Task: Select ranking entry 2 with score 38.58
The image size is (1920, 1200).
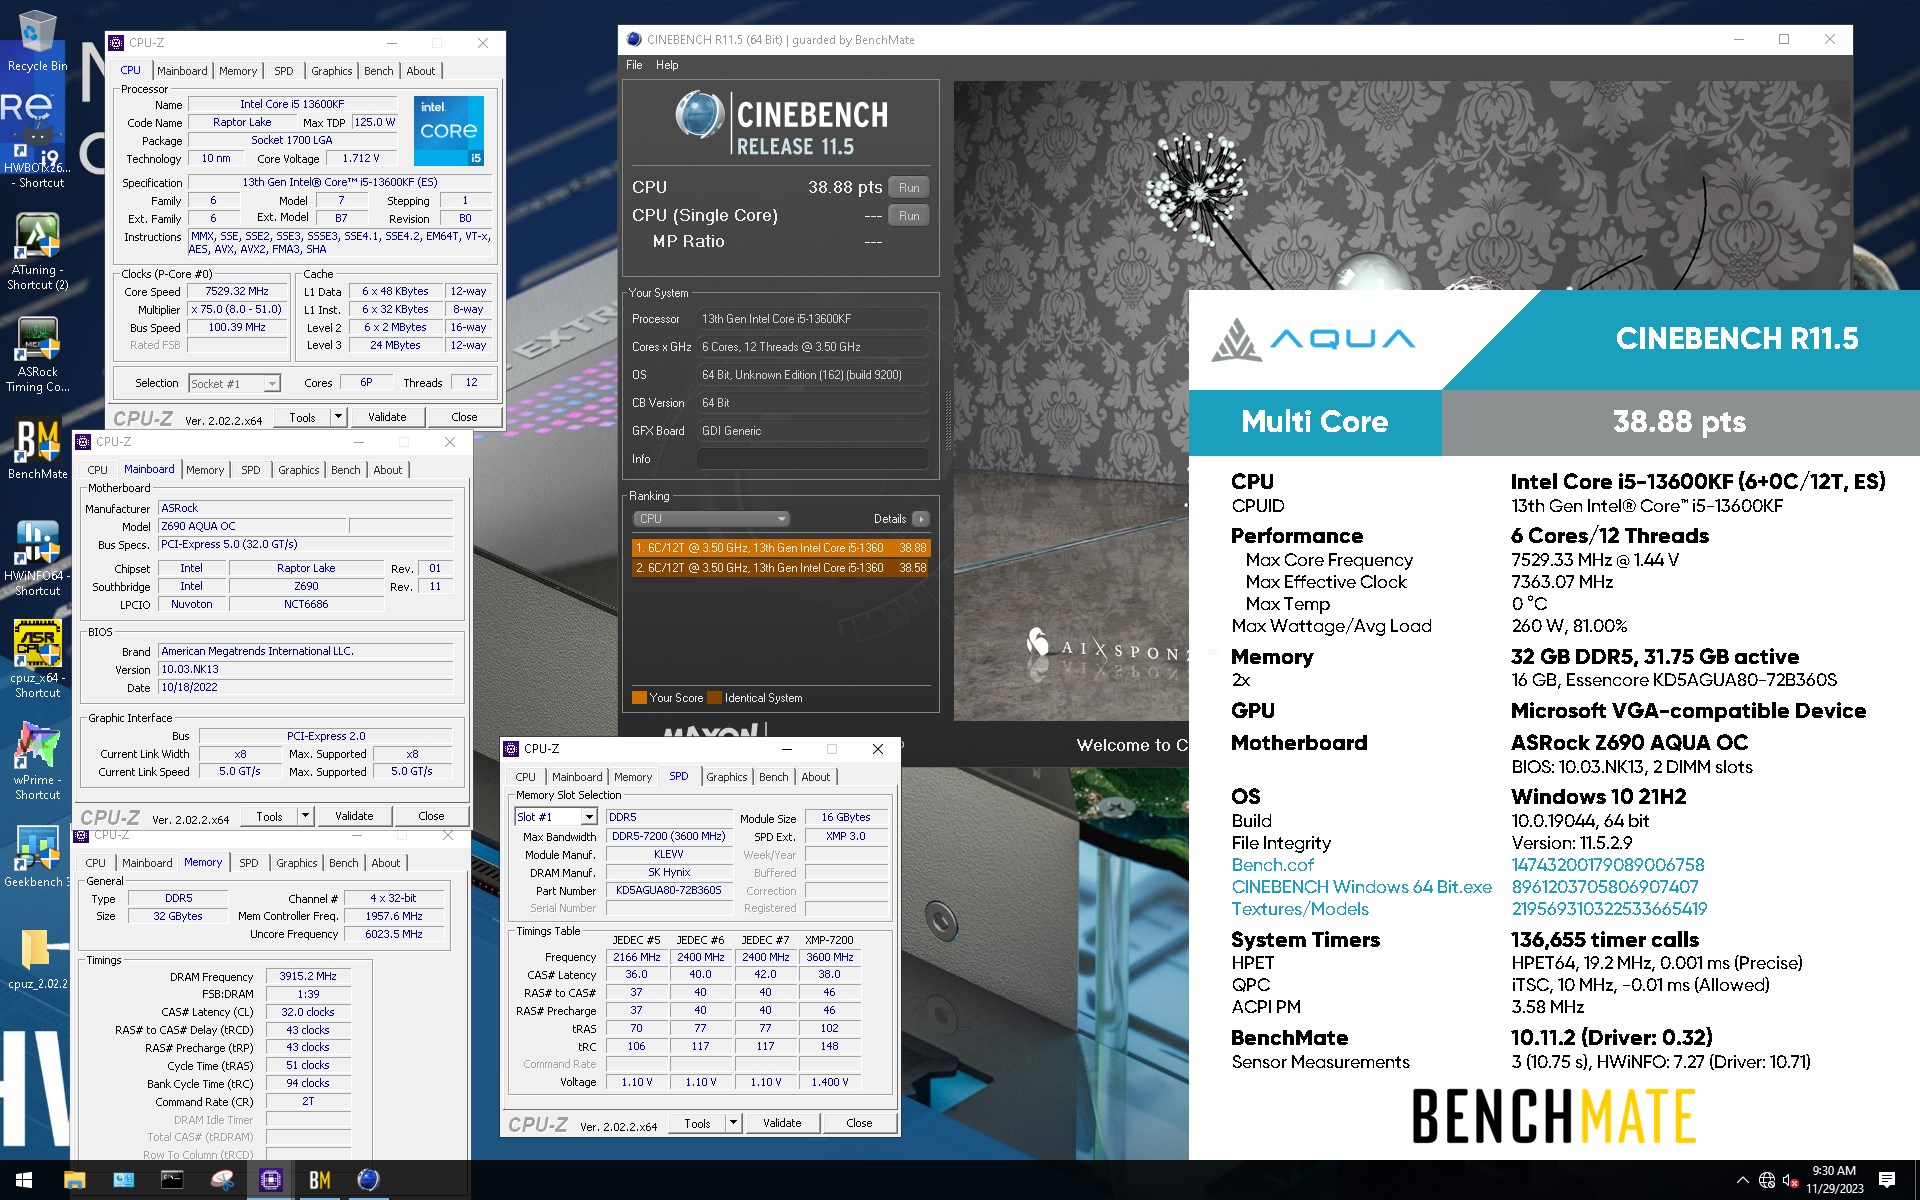Action: [x=781, y=568]
